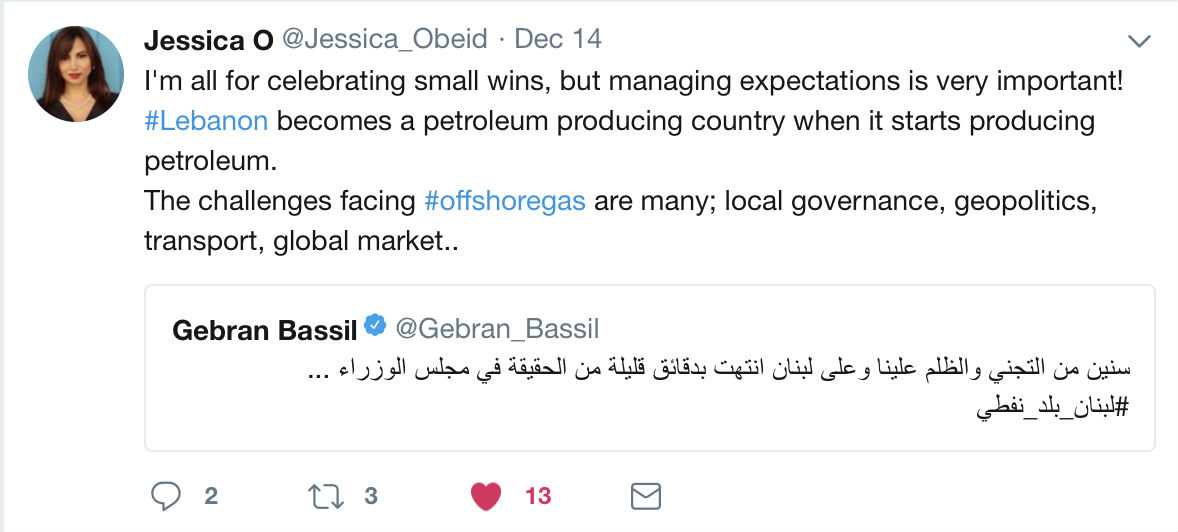The width and height of the screenshot is (1178, 532).
Task: Click the retweet count of 3
Action: (x=371, y=495)
